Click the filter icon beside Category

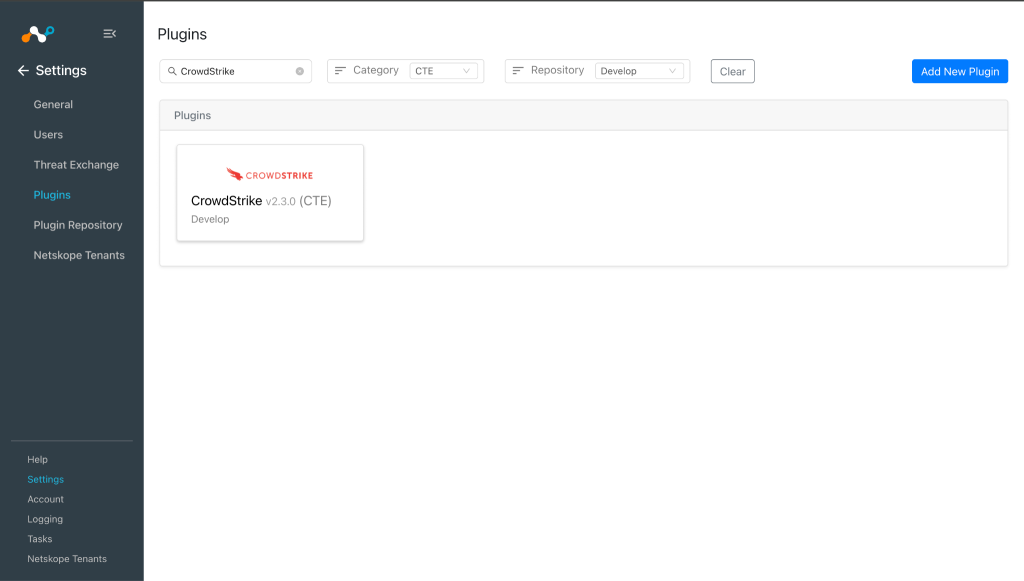click(340, 70)
